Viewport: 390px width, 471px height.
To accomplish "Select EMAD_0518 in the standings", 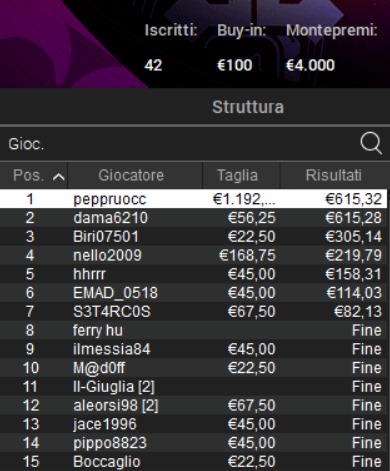I will tap(194, 293).
